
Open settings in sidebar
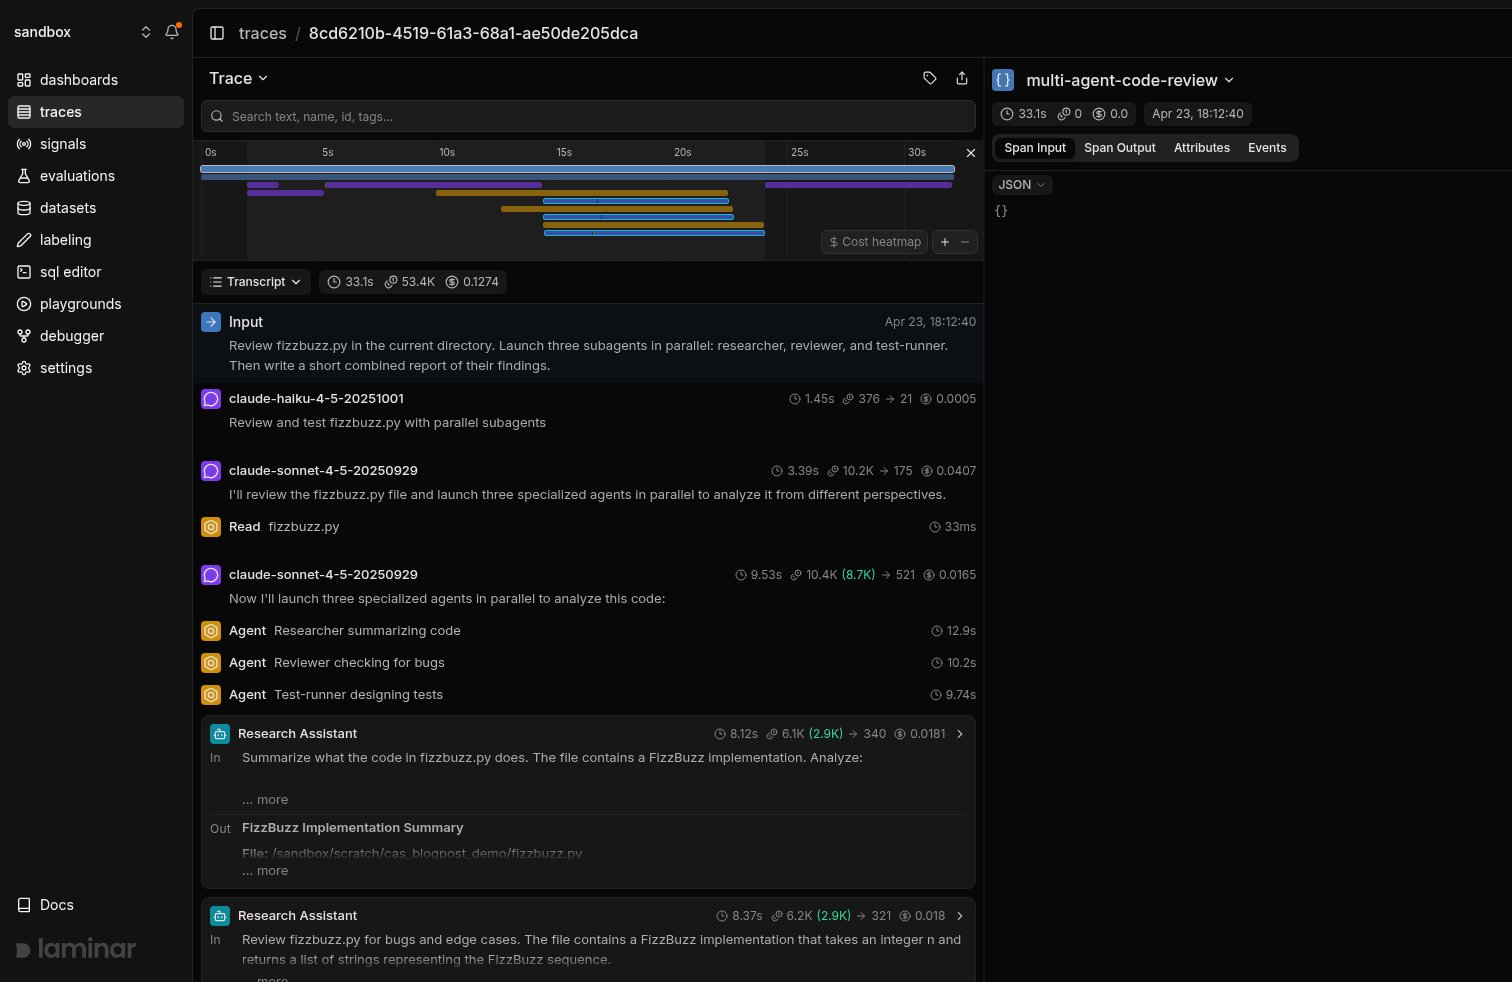96,368
